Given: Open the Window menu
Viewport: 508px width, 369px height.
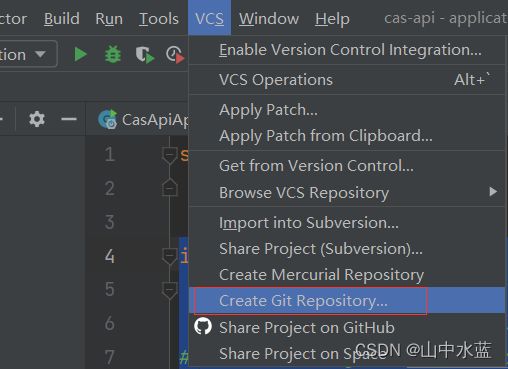Looking at the screenshot, I should click(x=269, y=19).
